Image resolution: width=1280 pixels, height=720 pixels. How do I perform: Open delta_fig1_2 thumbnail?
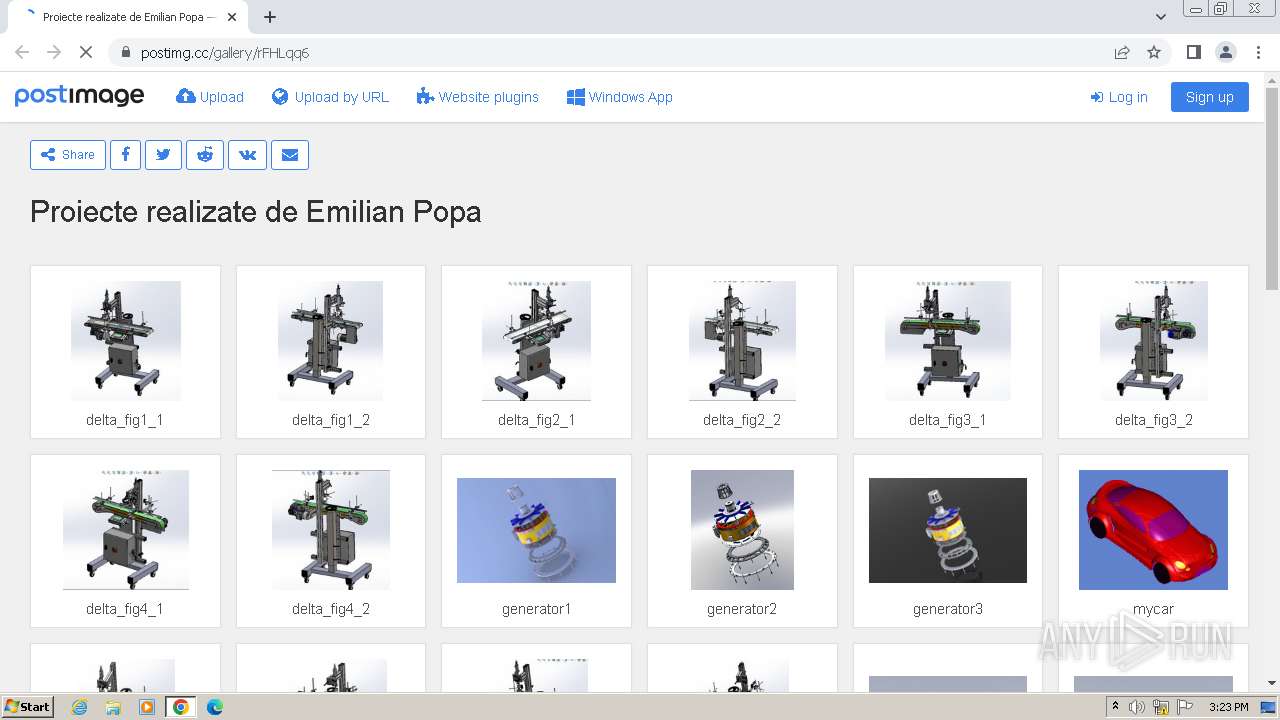pyautogui.click(x=331, y=340)
